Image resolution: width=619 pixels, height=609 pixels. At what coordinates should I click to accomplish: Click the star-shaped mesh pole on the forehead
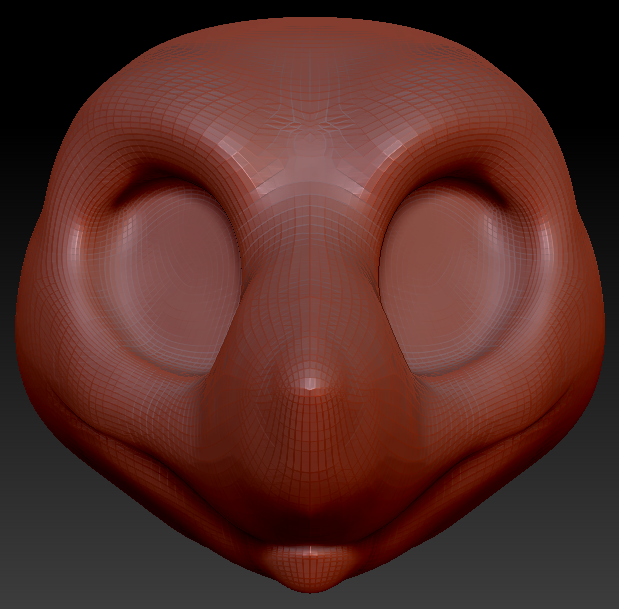point(316,122)
